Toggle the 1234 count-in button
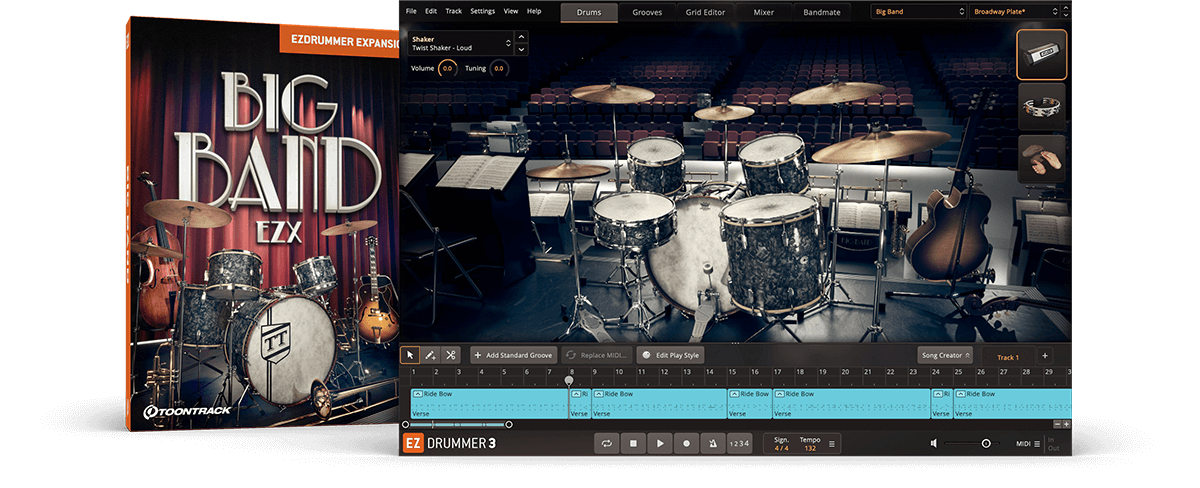Image resolution: width=1200 pixels, height=488 pixels. [738, 443]
